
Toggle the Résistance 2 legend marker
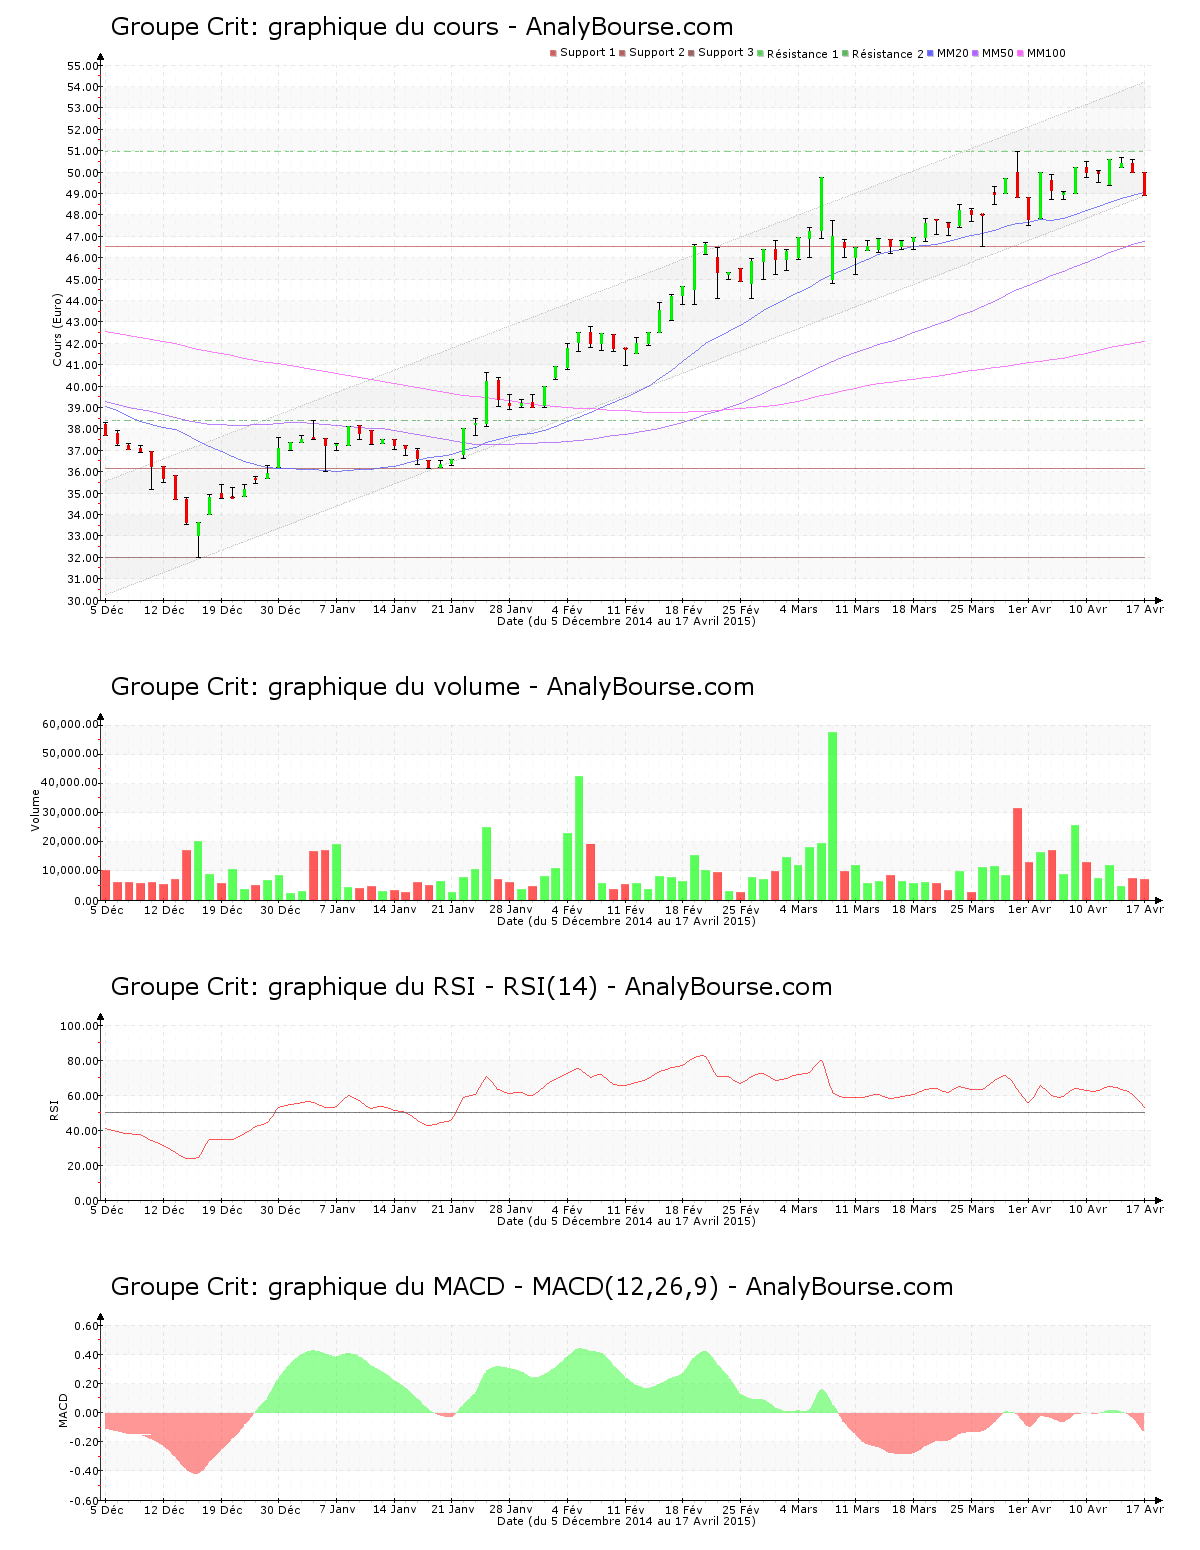[x=845, y=51]
